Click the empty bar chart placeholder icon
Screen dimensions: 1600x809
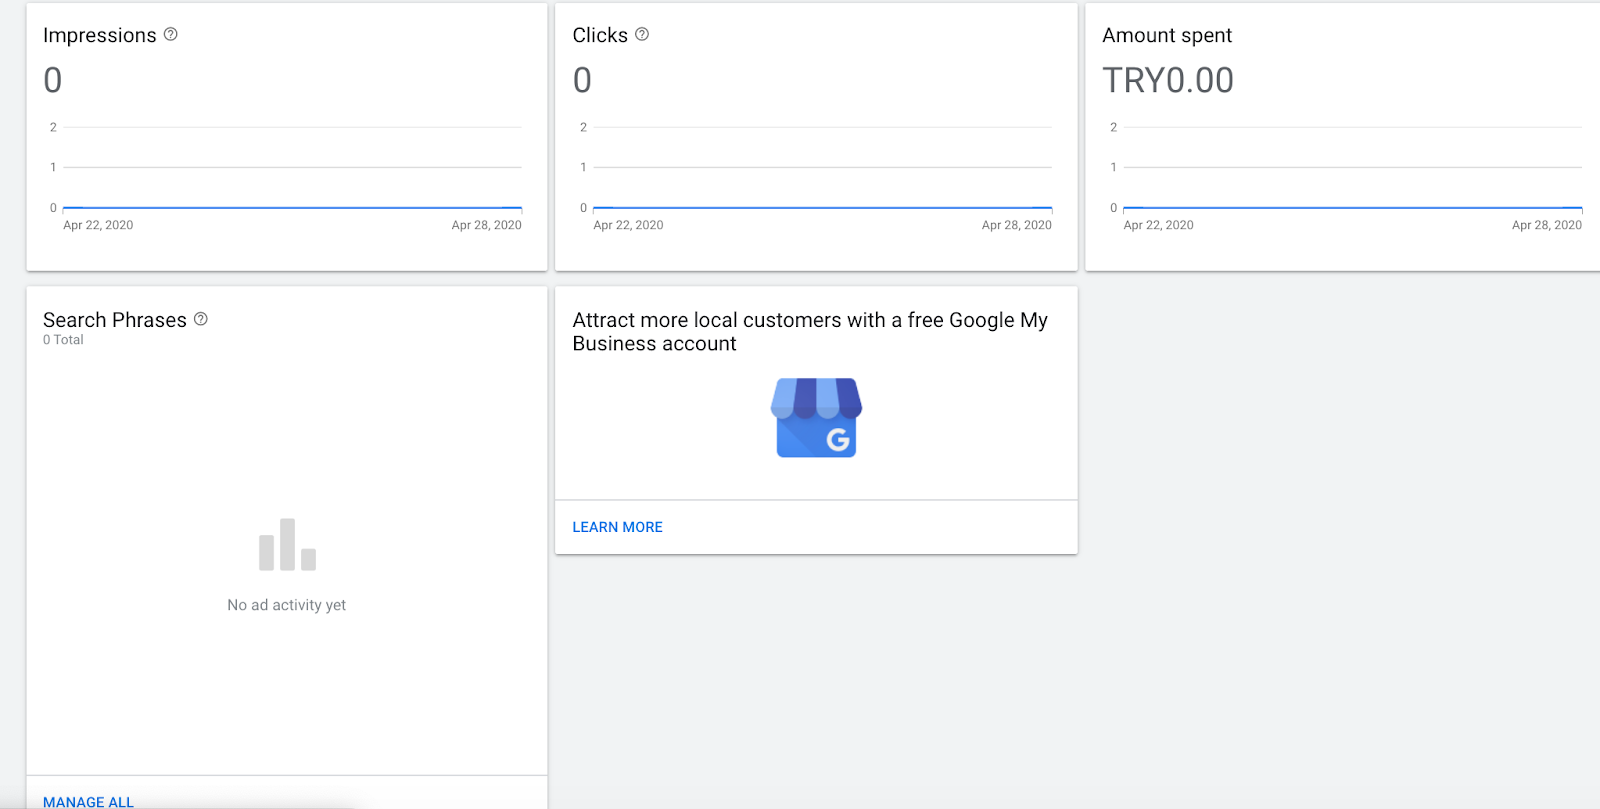pos(287,545)
